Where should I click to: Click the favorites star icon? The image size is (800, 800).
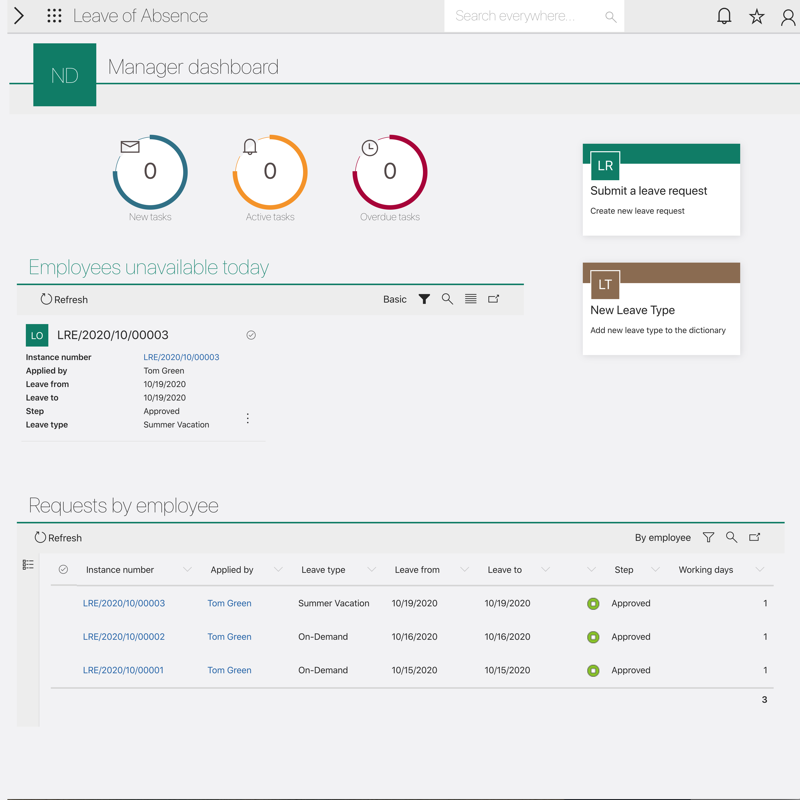[x=757, y=16]
